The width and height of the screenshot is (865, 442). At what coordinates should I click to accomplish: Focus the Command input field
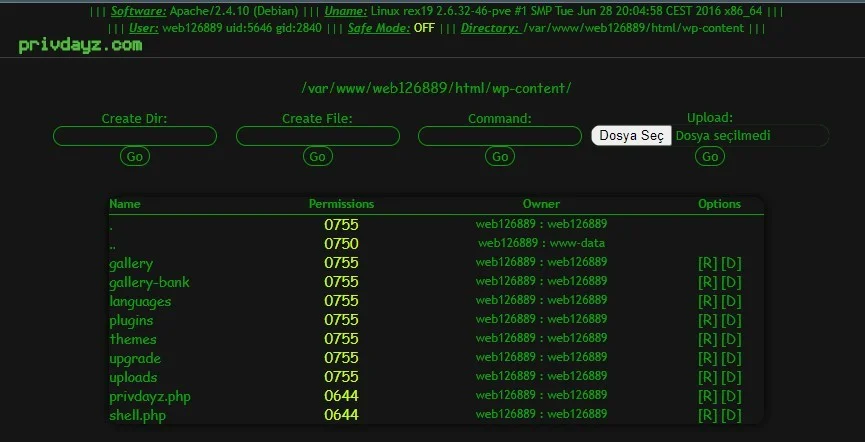click(499, 136)
